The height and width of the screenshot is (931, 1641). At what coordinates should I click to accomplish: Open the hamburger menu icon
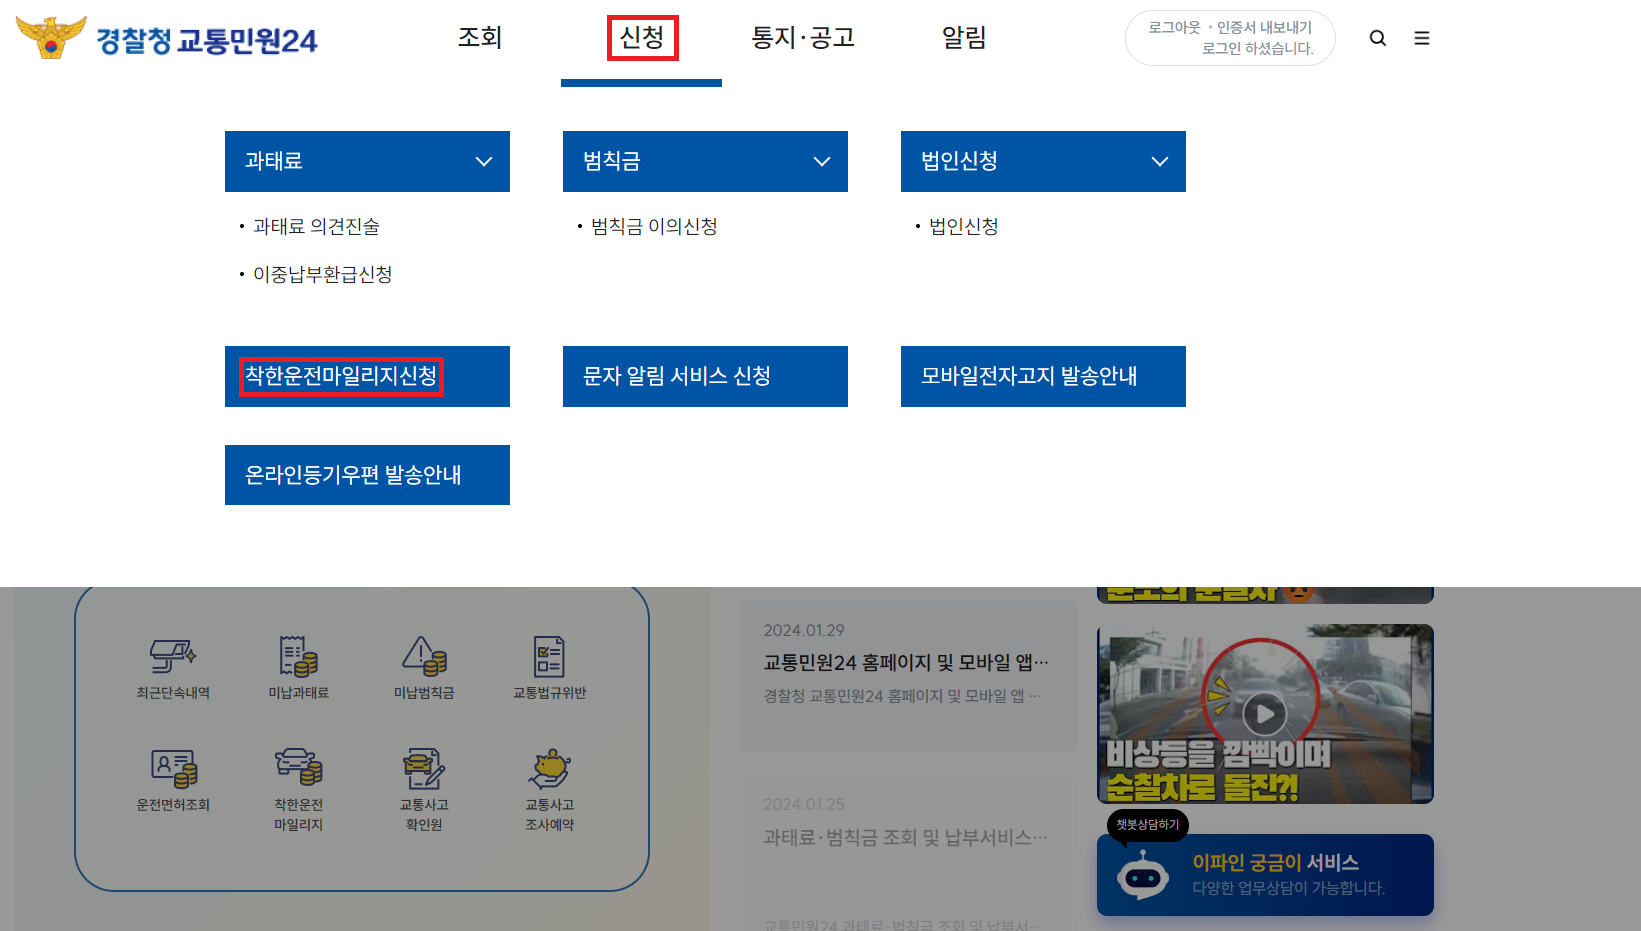point(1422,38)
